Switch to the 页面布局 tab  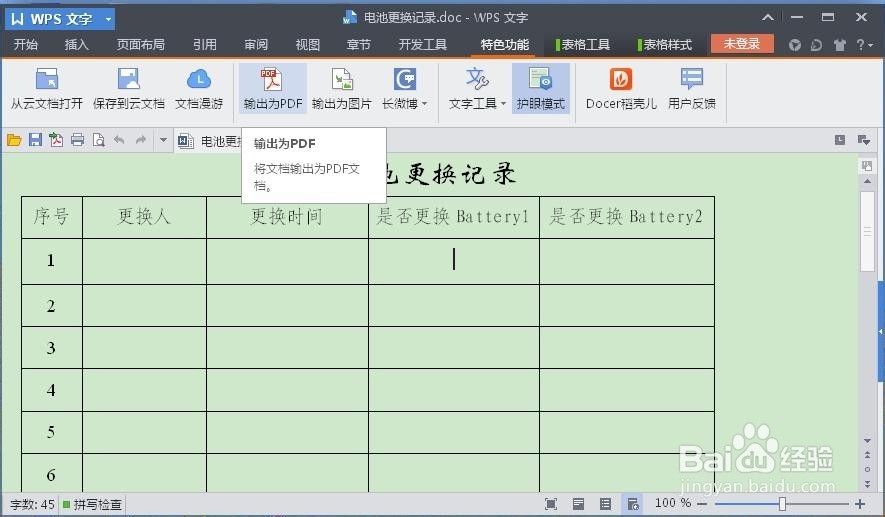pyautogui.click(x=141, y=45)
